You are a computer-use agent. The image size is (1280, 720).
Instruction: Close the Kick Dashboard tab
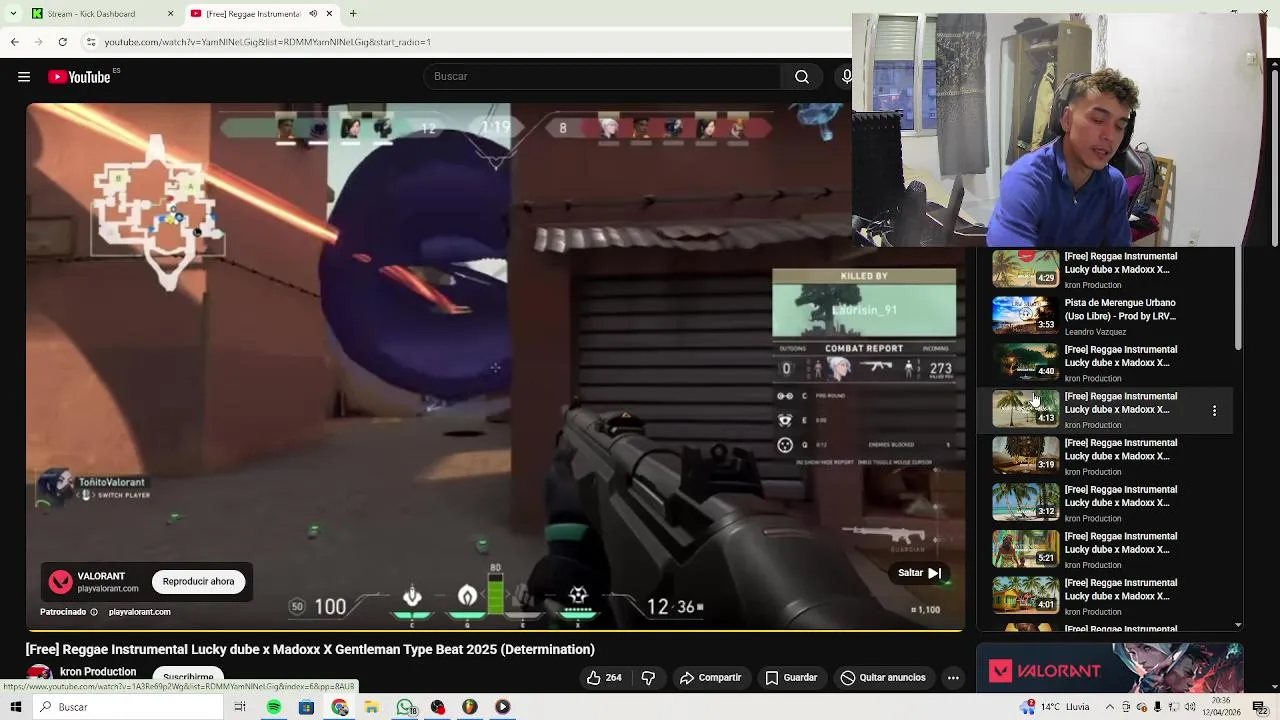click(x=170, y=14)
